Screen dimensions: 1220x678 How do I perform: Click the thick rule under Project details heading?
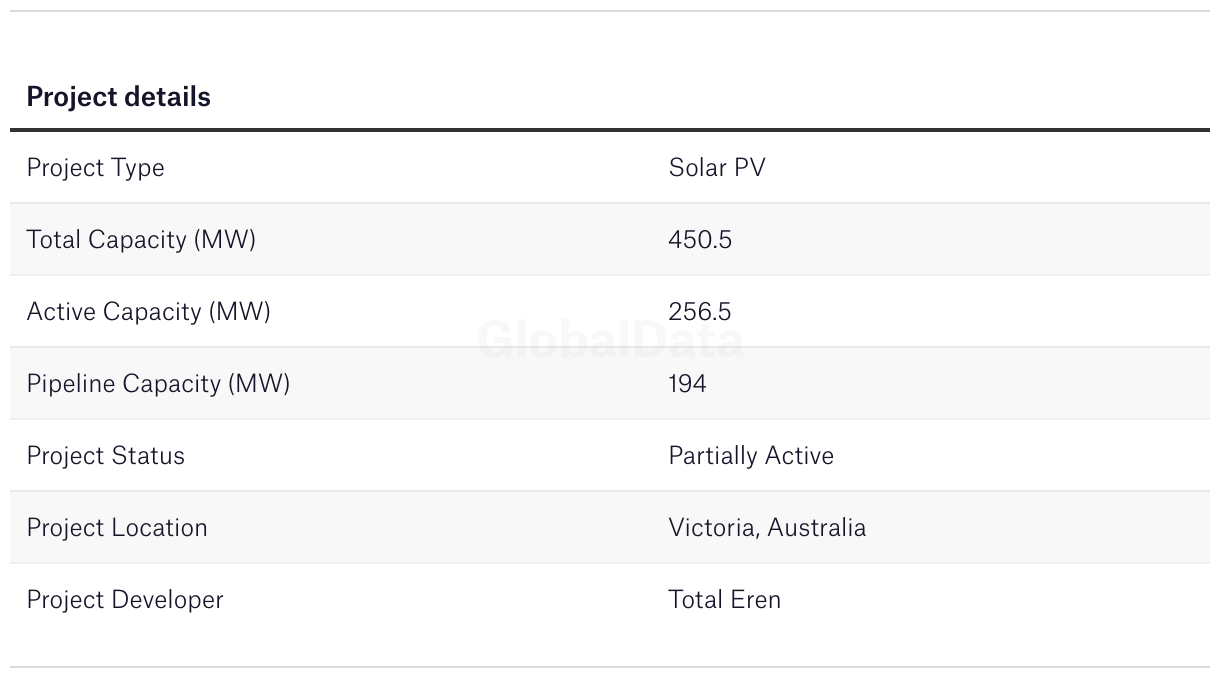(x=610, y=130)
